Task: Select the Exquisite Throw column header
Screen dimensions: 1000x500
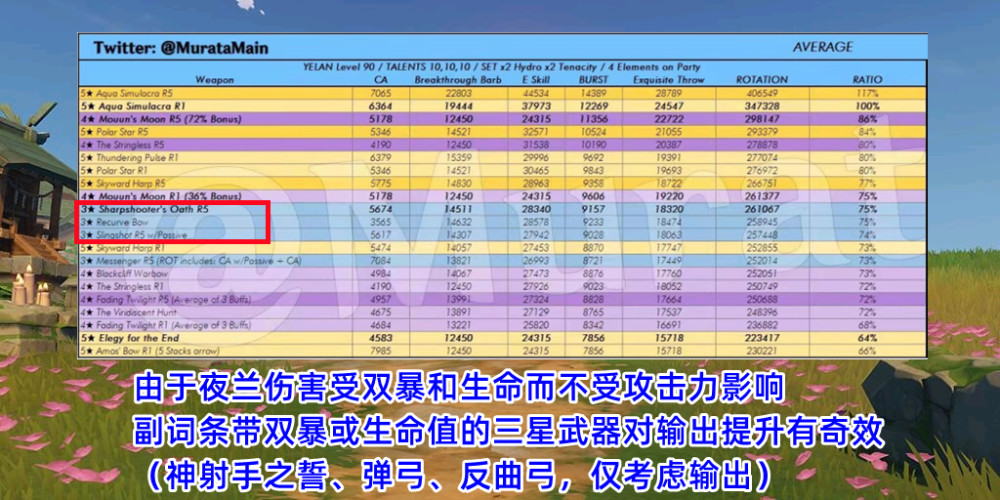Action: [x=667, y=79]
